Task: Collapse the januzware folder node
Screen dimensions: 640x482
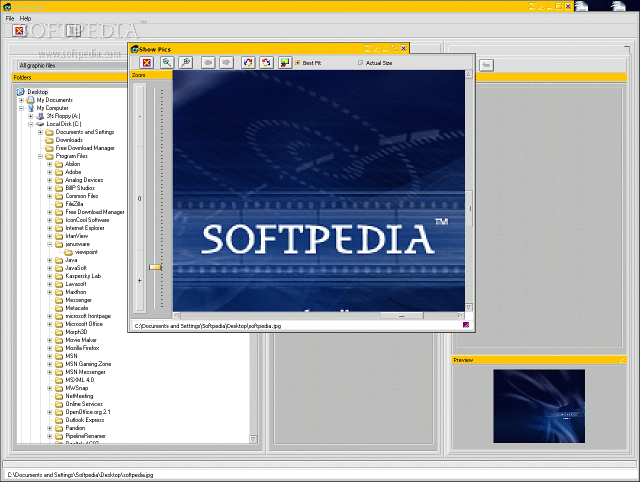Action: (x=50, y=244)
